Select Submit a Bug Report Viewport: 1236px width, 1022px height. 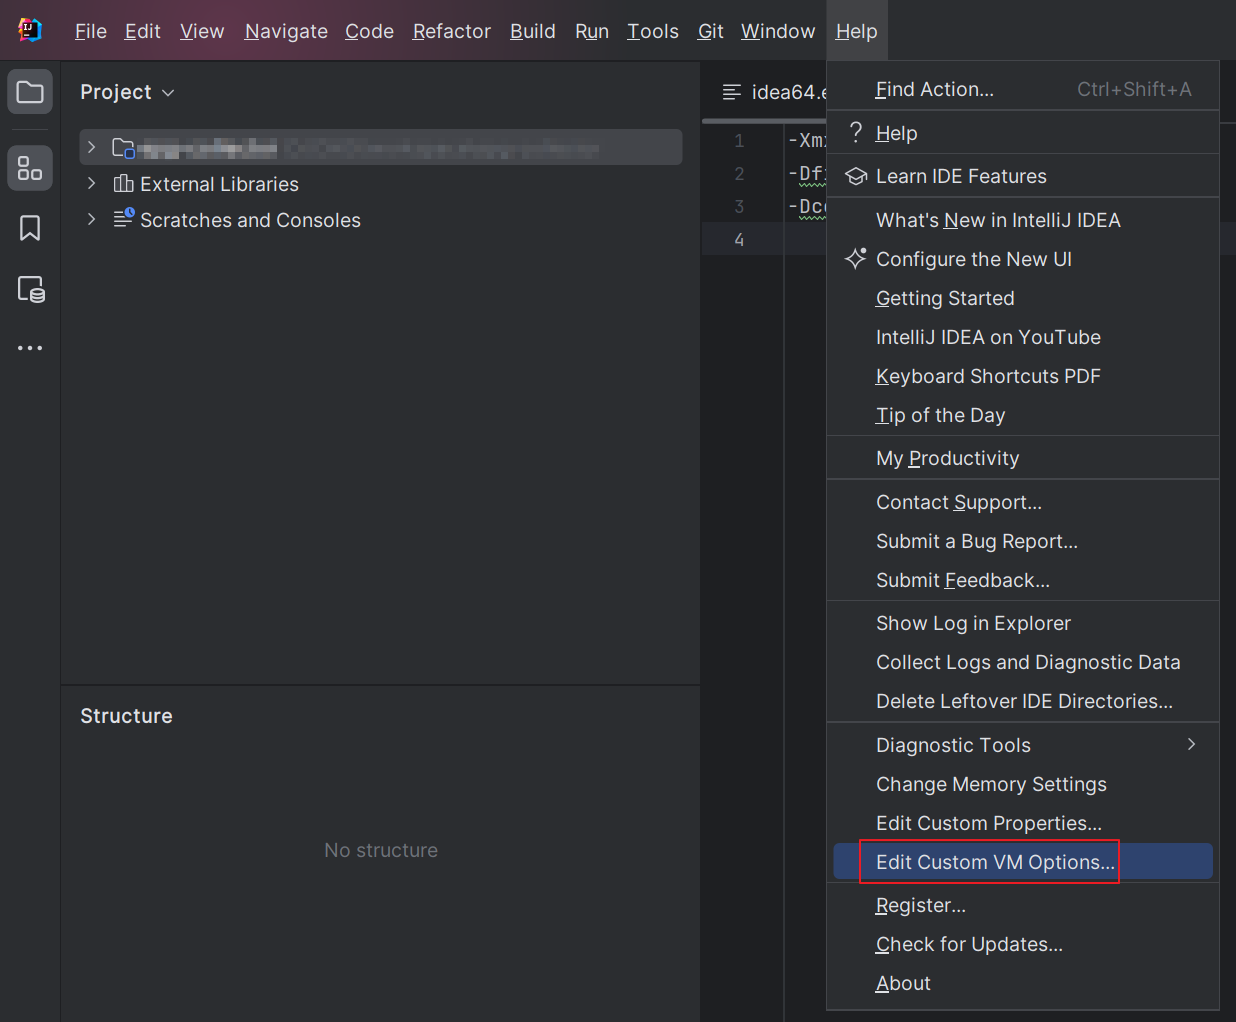(1023, 541)
